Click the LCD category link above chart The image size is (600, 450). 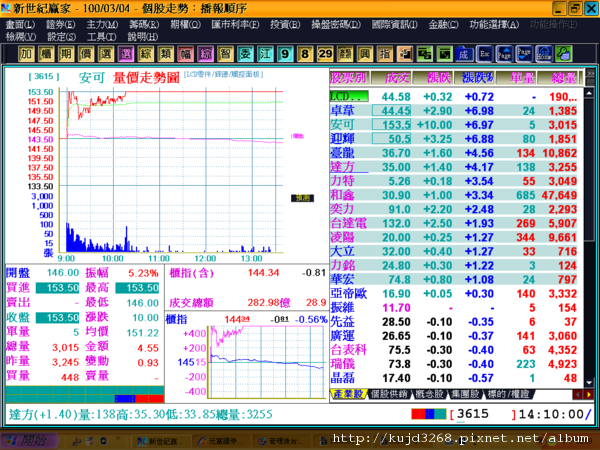223,74
